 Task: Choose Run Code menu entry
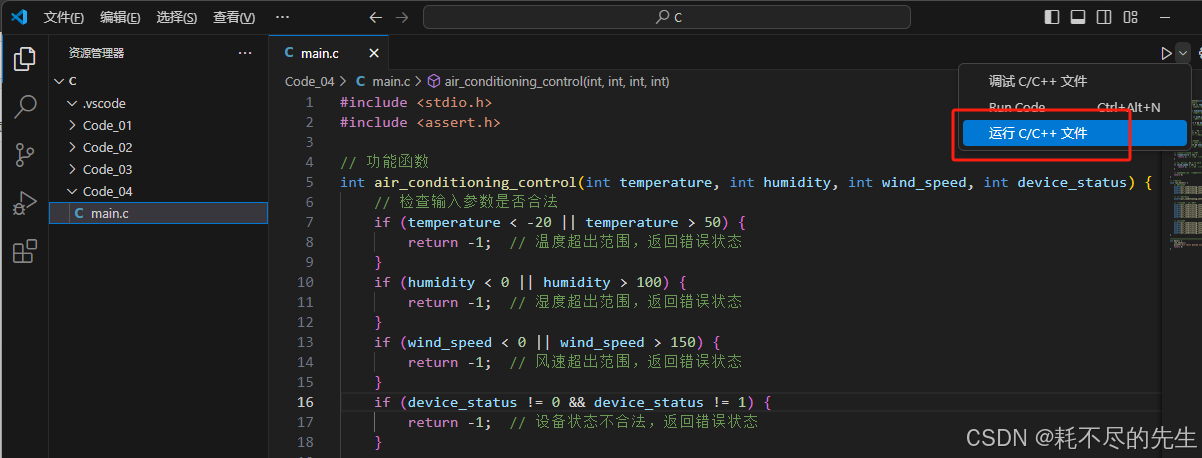[1074, 107]
